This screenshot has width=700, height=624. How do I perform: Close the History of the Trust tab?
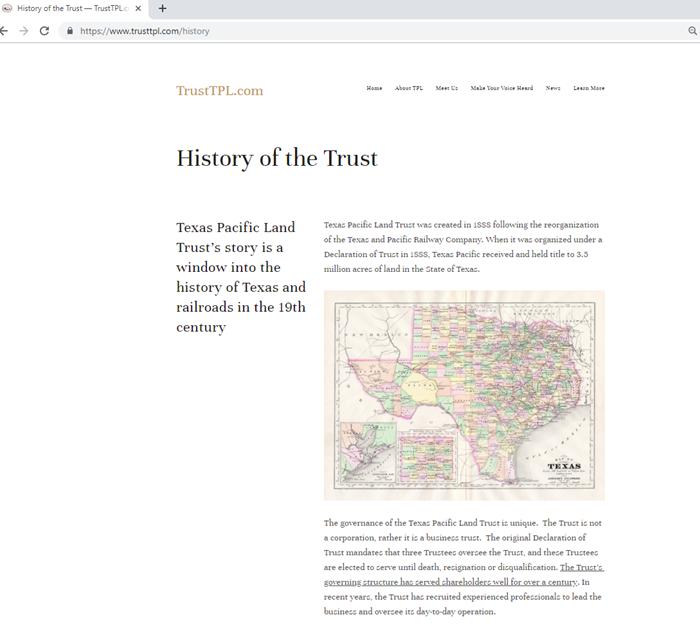click(x=138, y=8)
